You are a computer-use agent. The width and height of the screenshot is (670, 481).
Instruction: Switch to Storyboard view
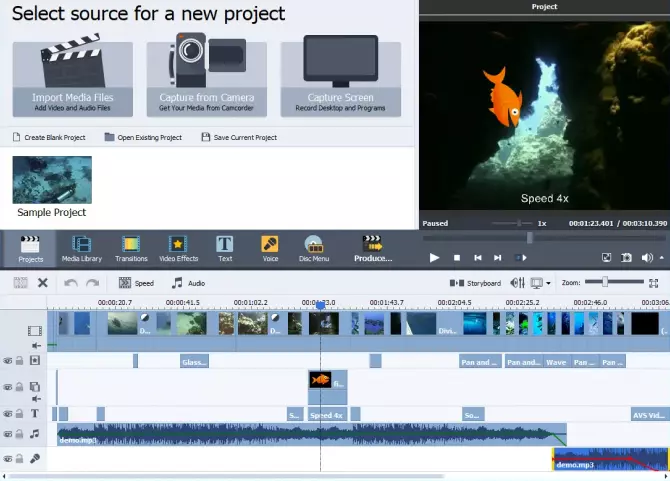coord(476,283)
